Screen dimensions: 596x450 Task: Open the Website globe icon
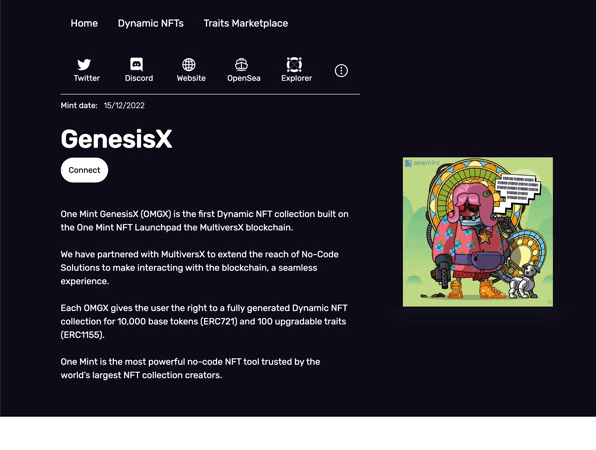pos(189,64)
